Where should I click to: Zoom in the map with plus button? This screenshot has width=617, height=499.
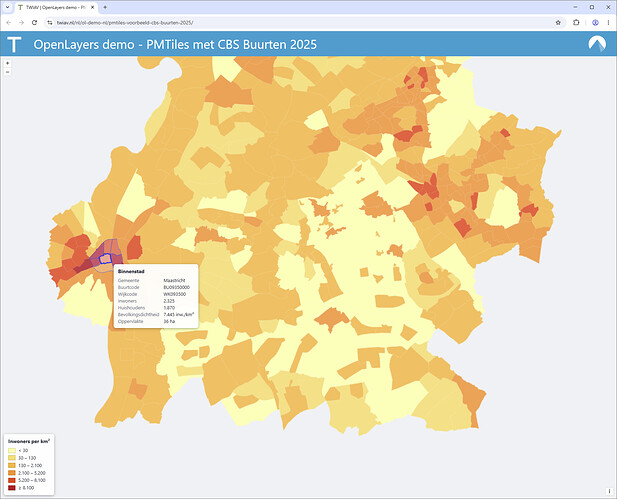[x=7, y=63]
